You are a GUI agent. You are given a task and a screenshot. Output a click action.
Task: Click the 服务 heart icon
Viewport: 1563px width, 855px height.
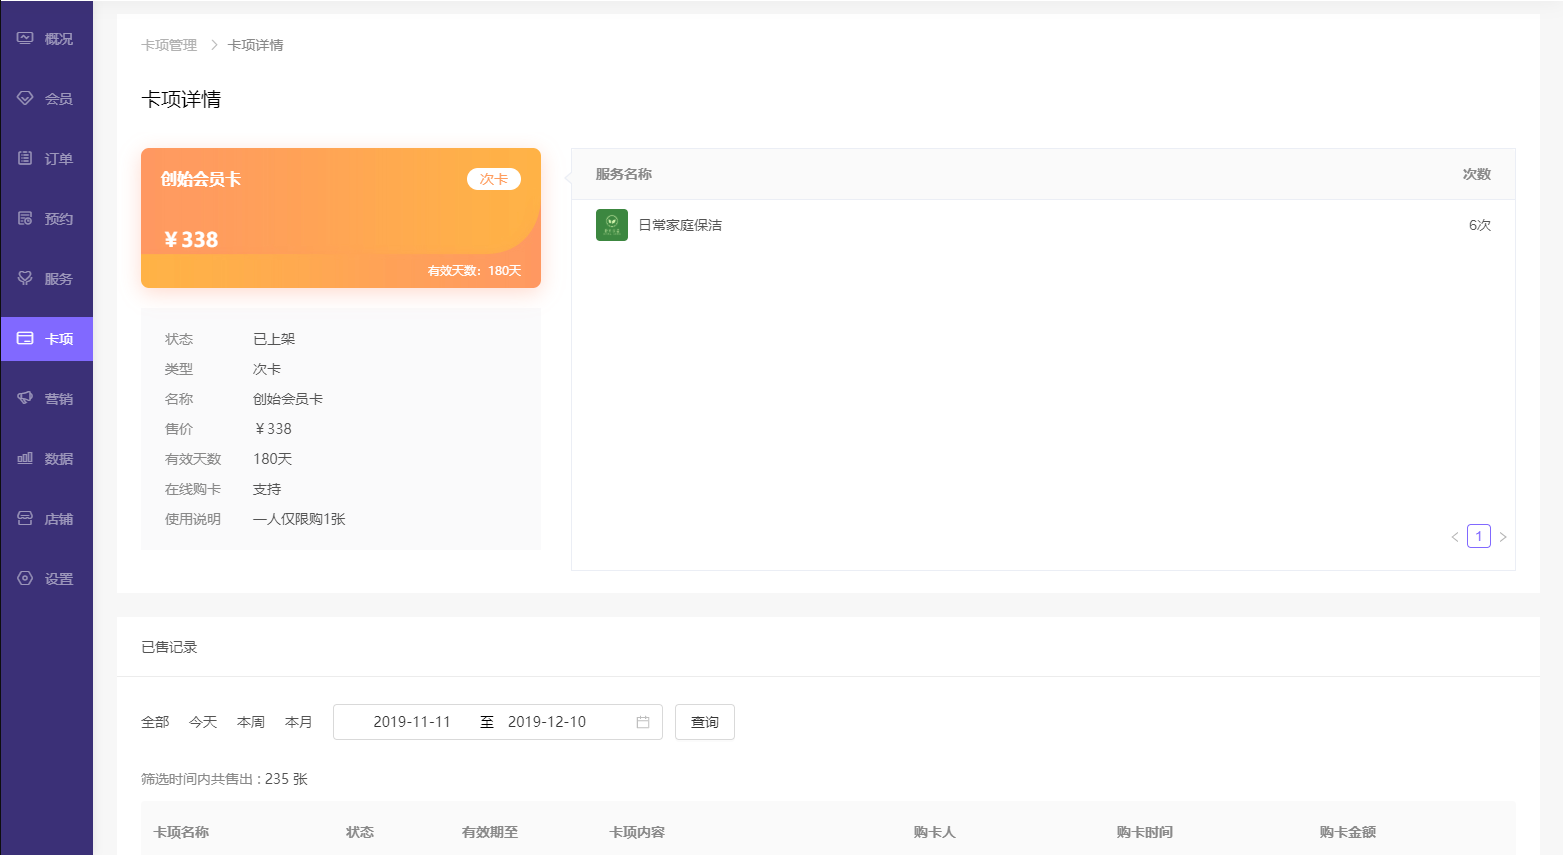[x=25, y=278]
